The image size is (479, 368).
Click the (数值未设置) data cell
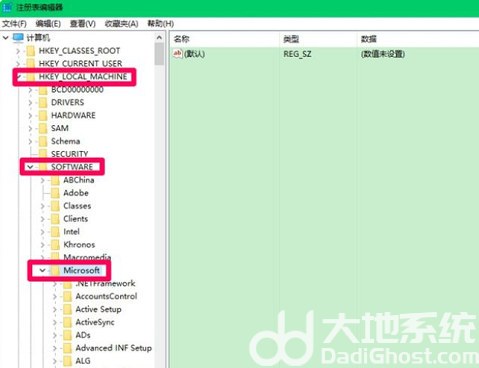[x=383, y=54]
